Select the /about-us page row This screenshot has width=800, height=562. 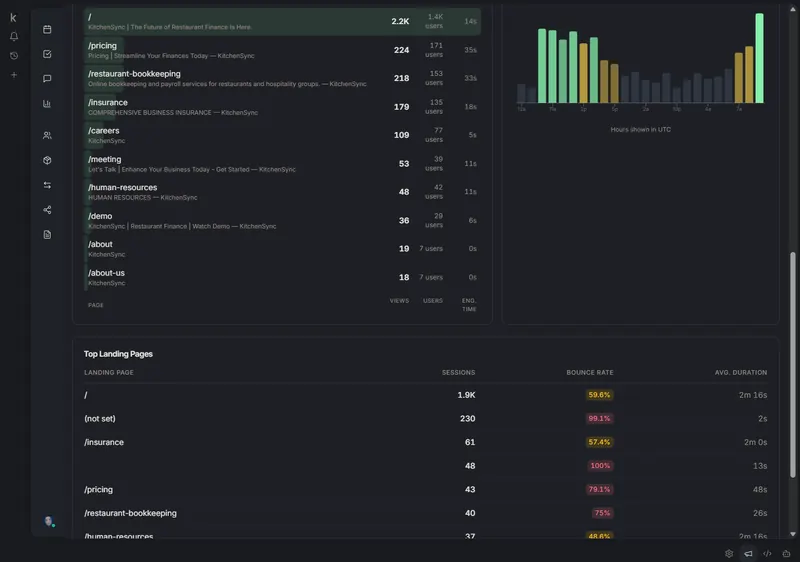pyautogui.click(x=282, y=277)
